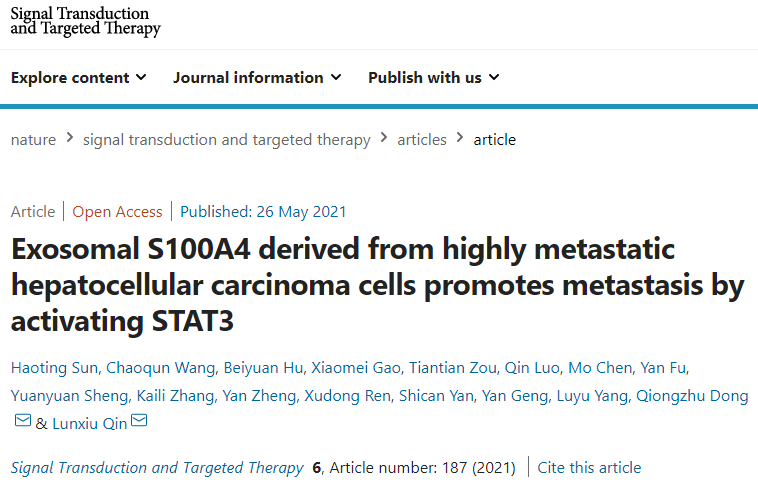Click the email envelope icon after Qiongzhu Dong

23,421
